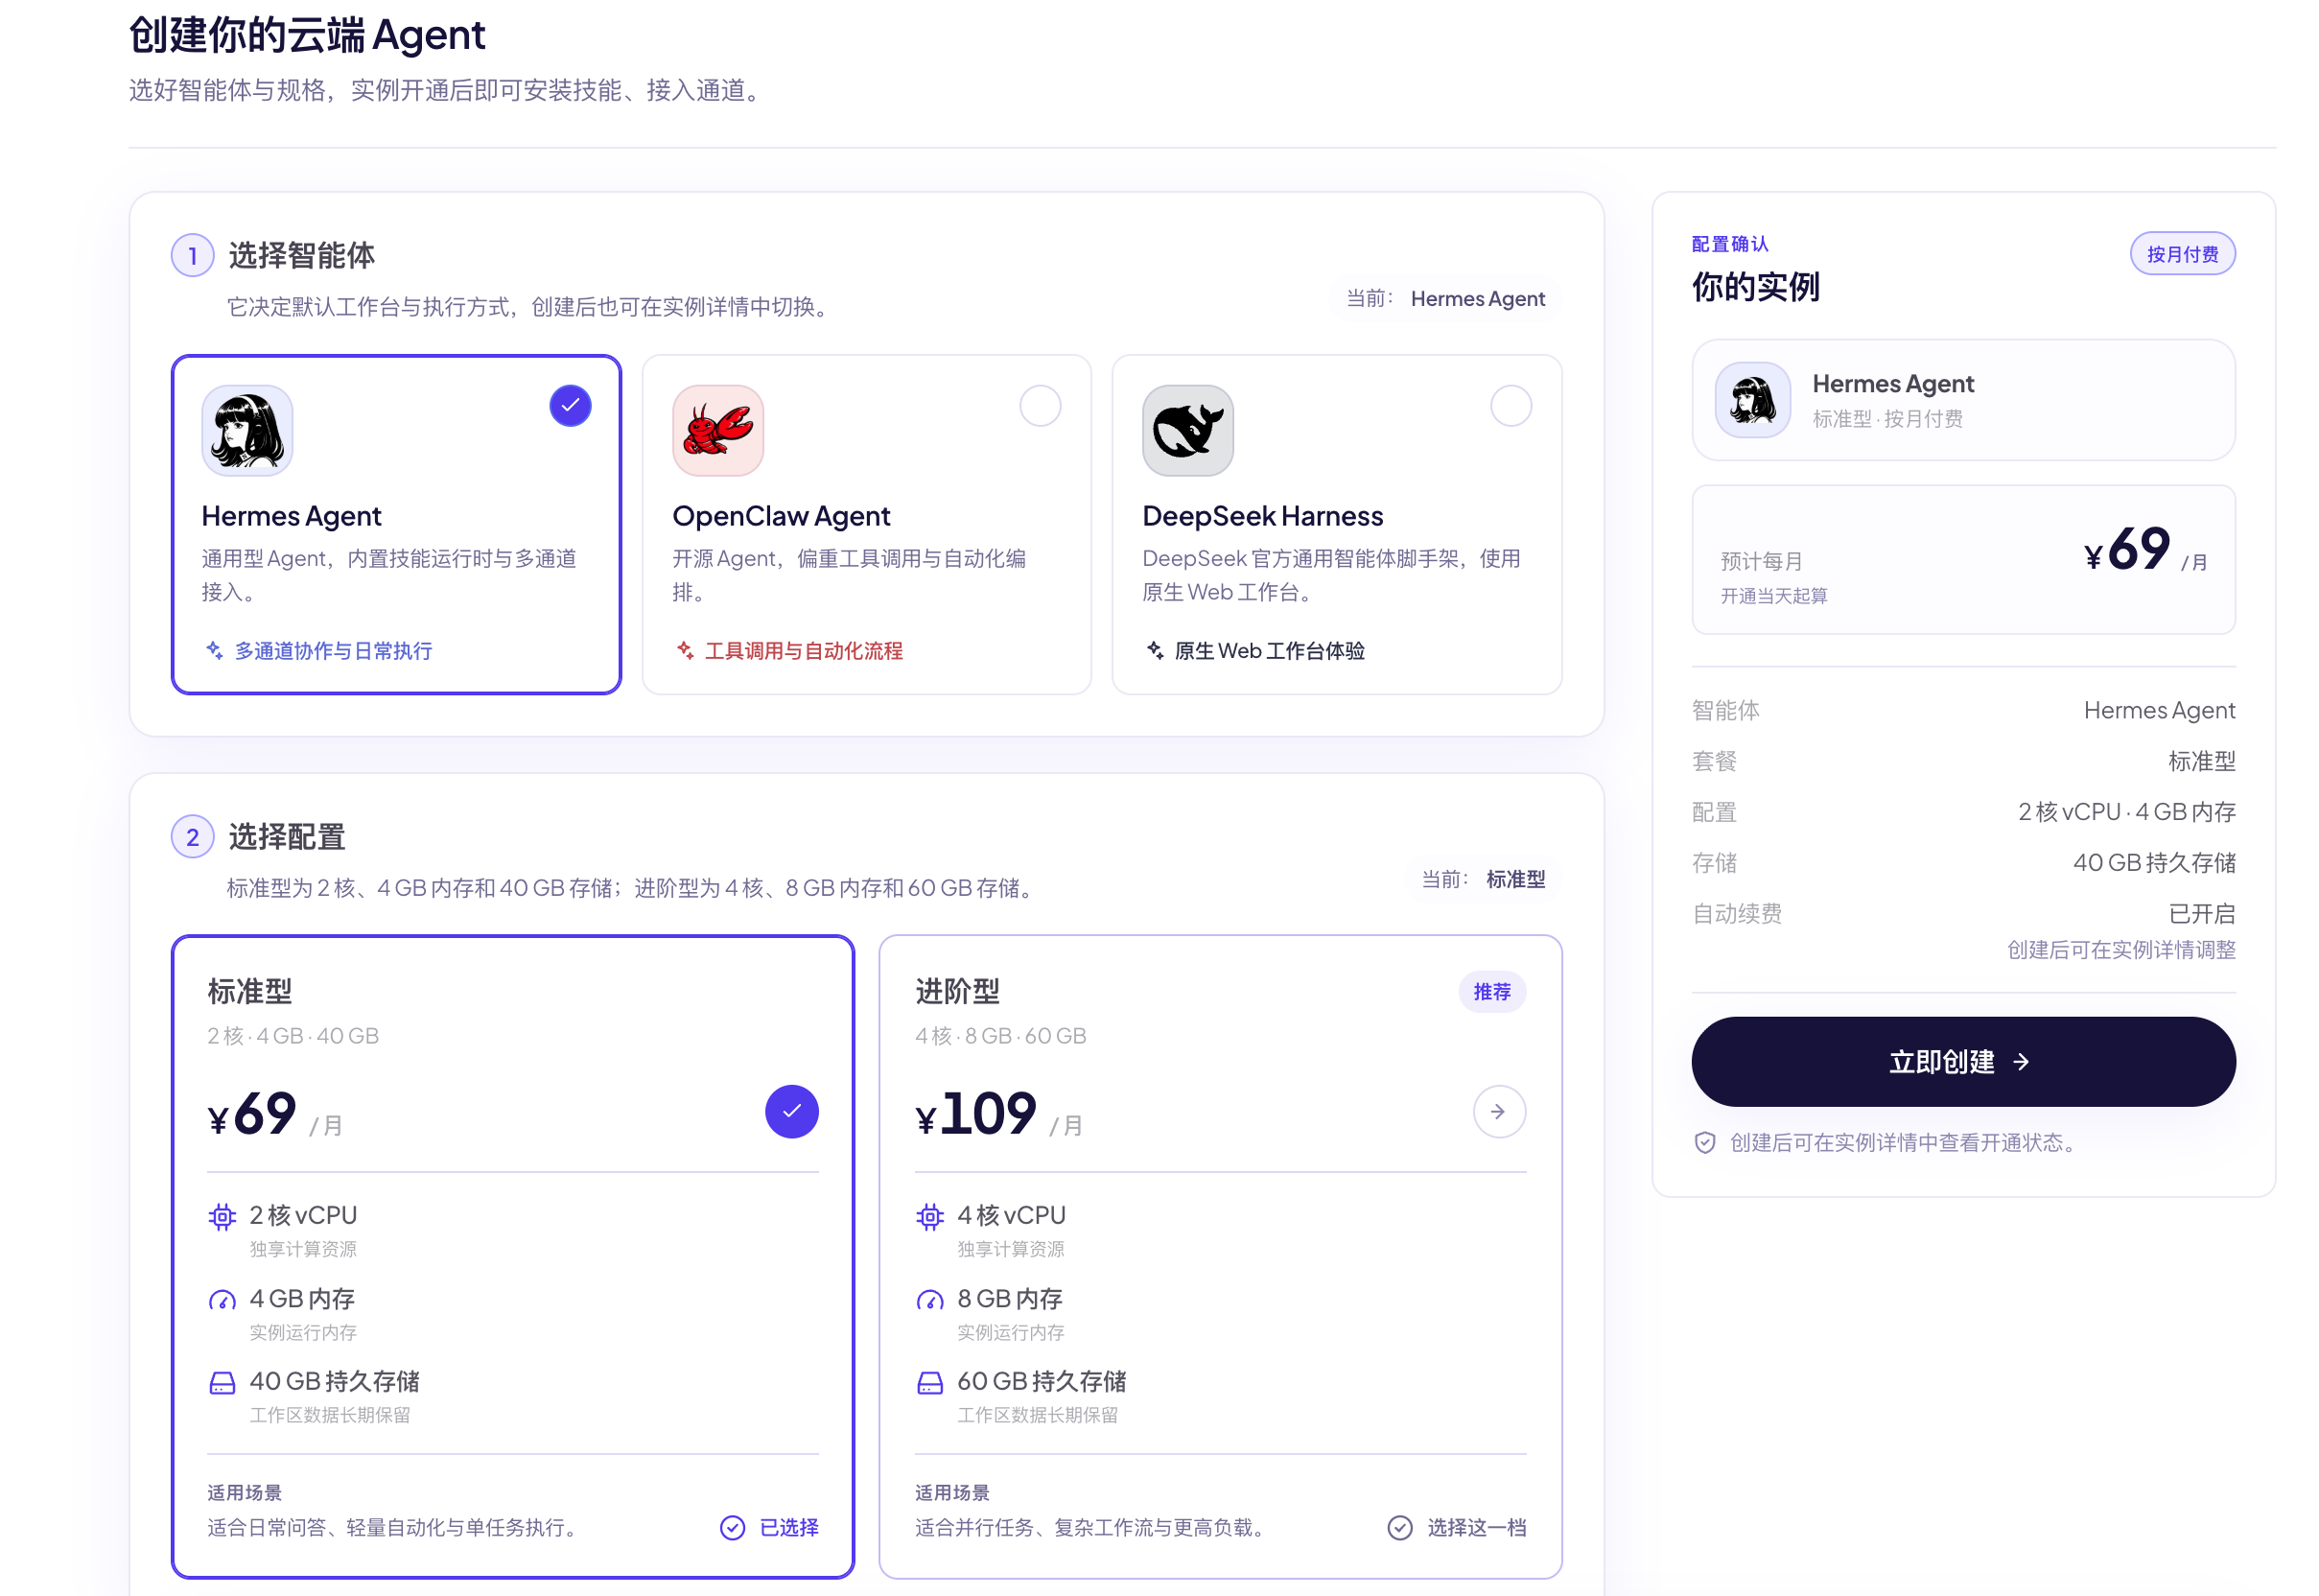
Task: Click the 当前: 标准型 indicator
Action: pos(1483,880)
